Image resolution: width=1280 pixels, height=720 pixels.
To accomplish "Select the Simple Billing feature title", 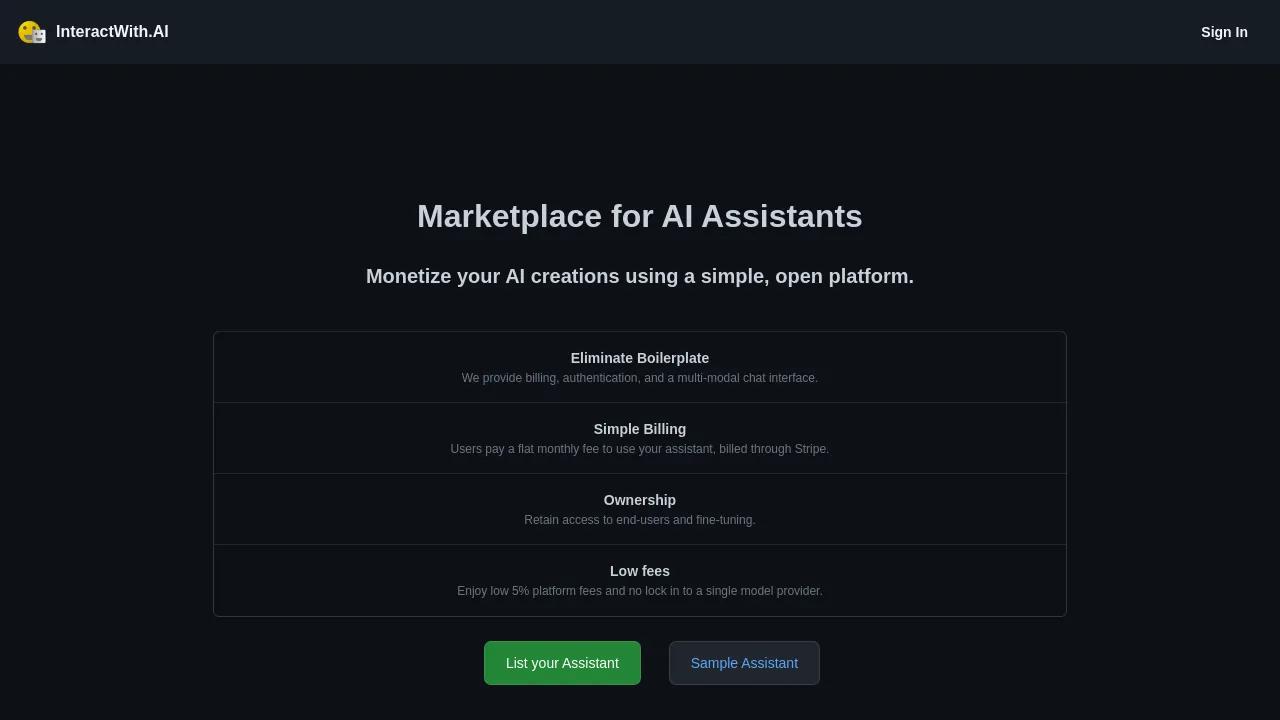I will coord(640,429).
